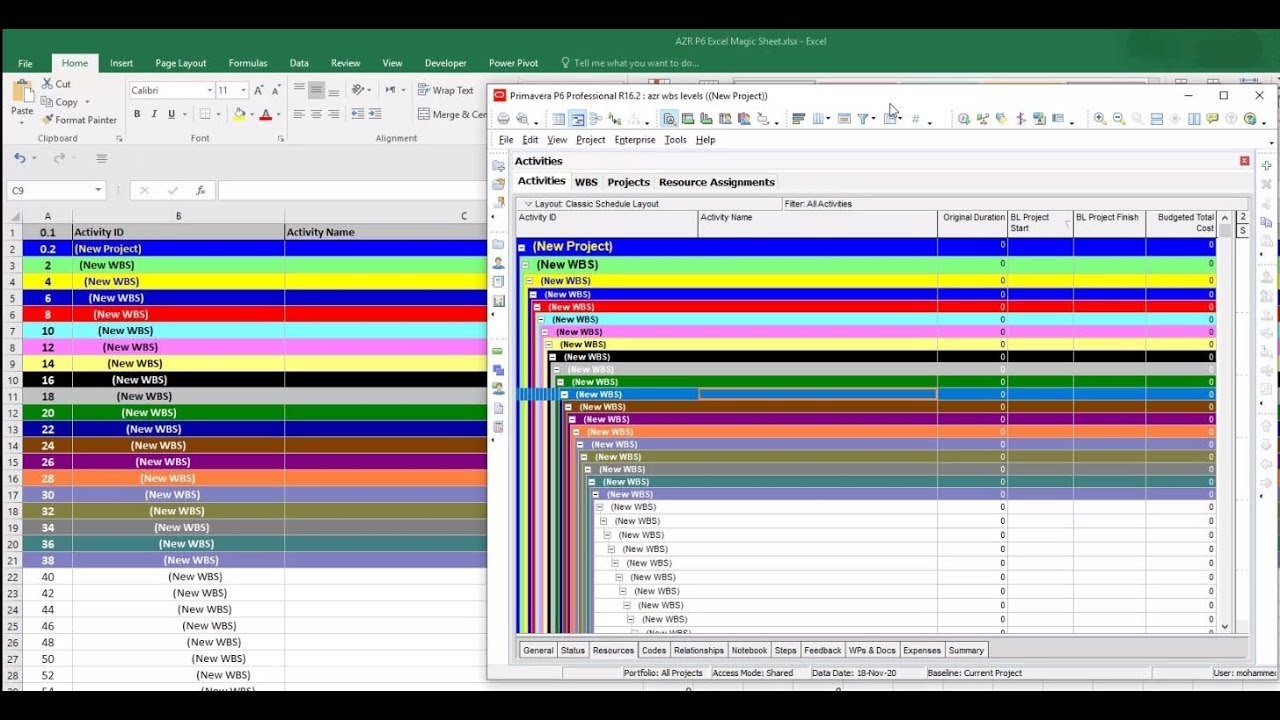Image resolution: width=1280 pixels, height=720 pixels.
Task: Click Center horizontal align icon in Excel
Action: pos(316,114)
